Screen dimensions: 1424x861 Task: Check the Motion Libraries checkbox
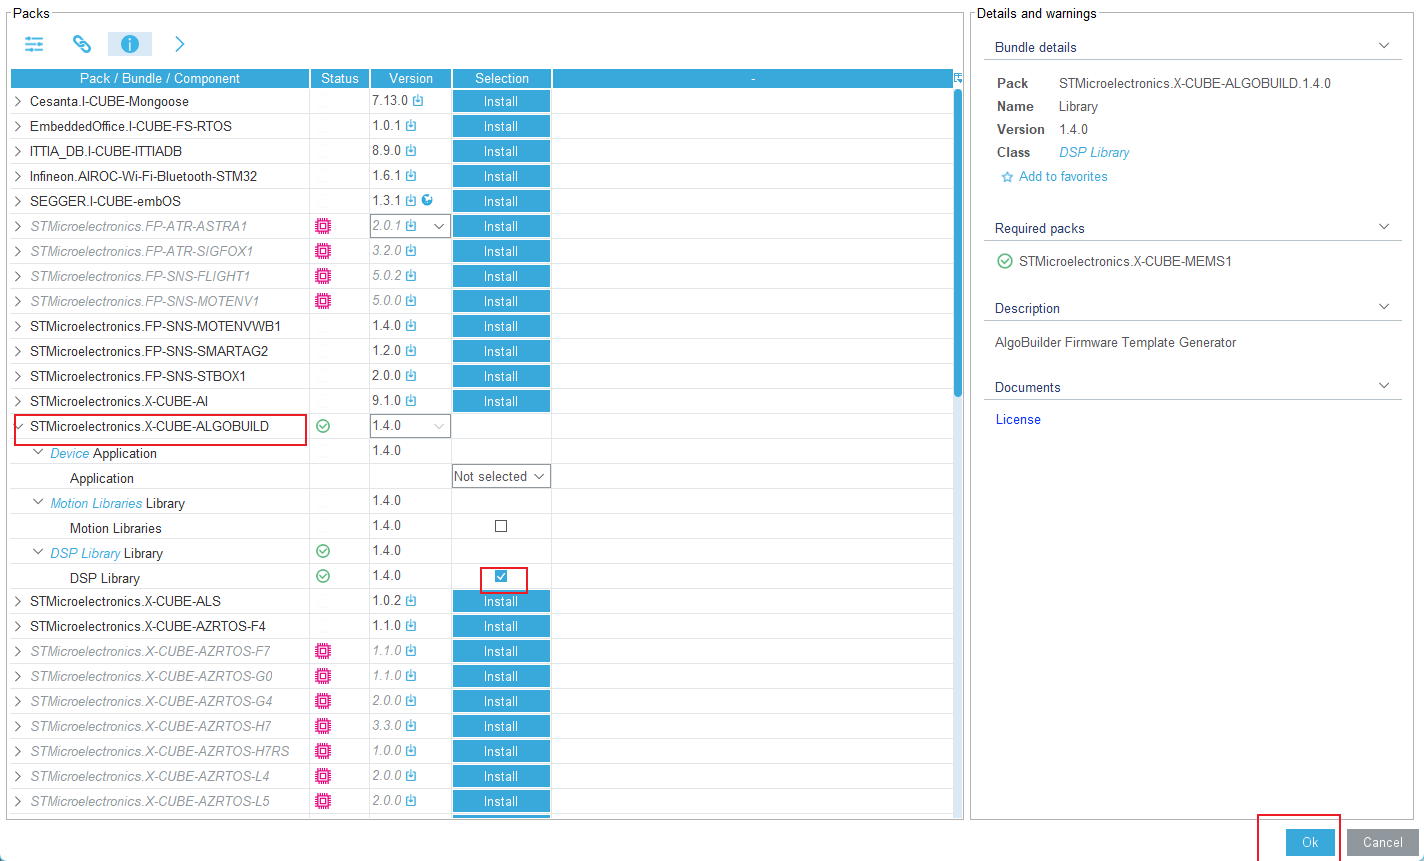coord(501,526)
